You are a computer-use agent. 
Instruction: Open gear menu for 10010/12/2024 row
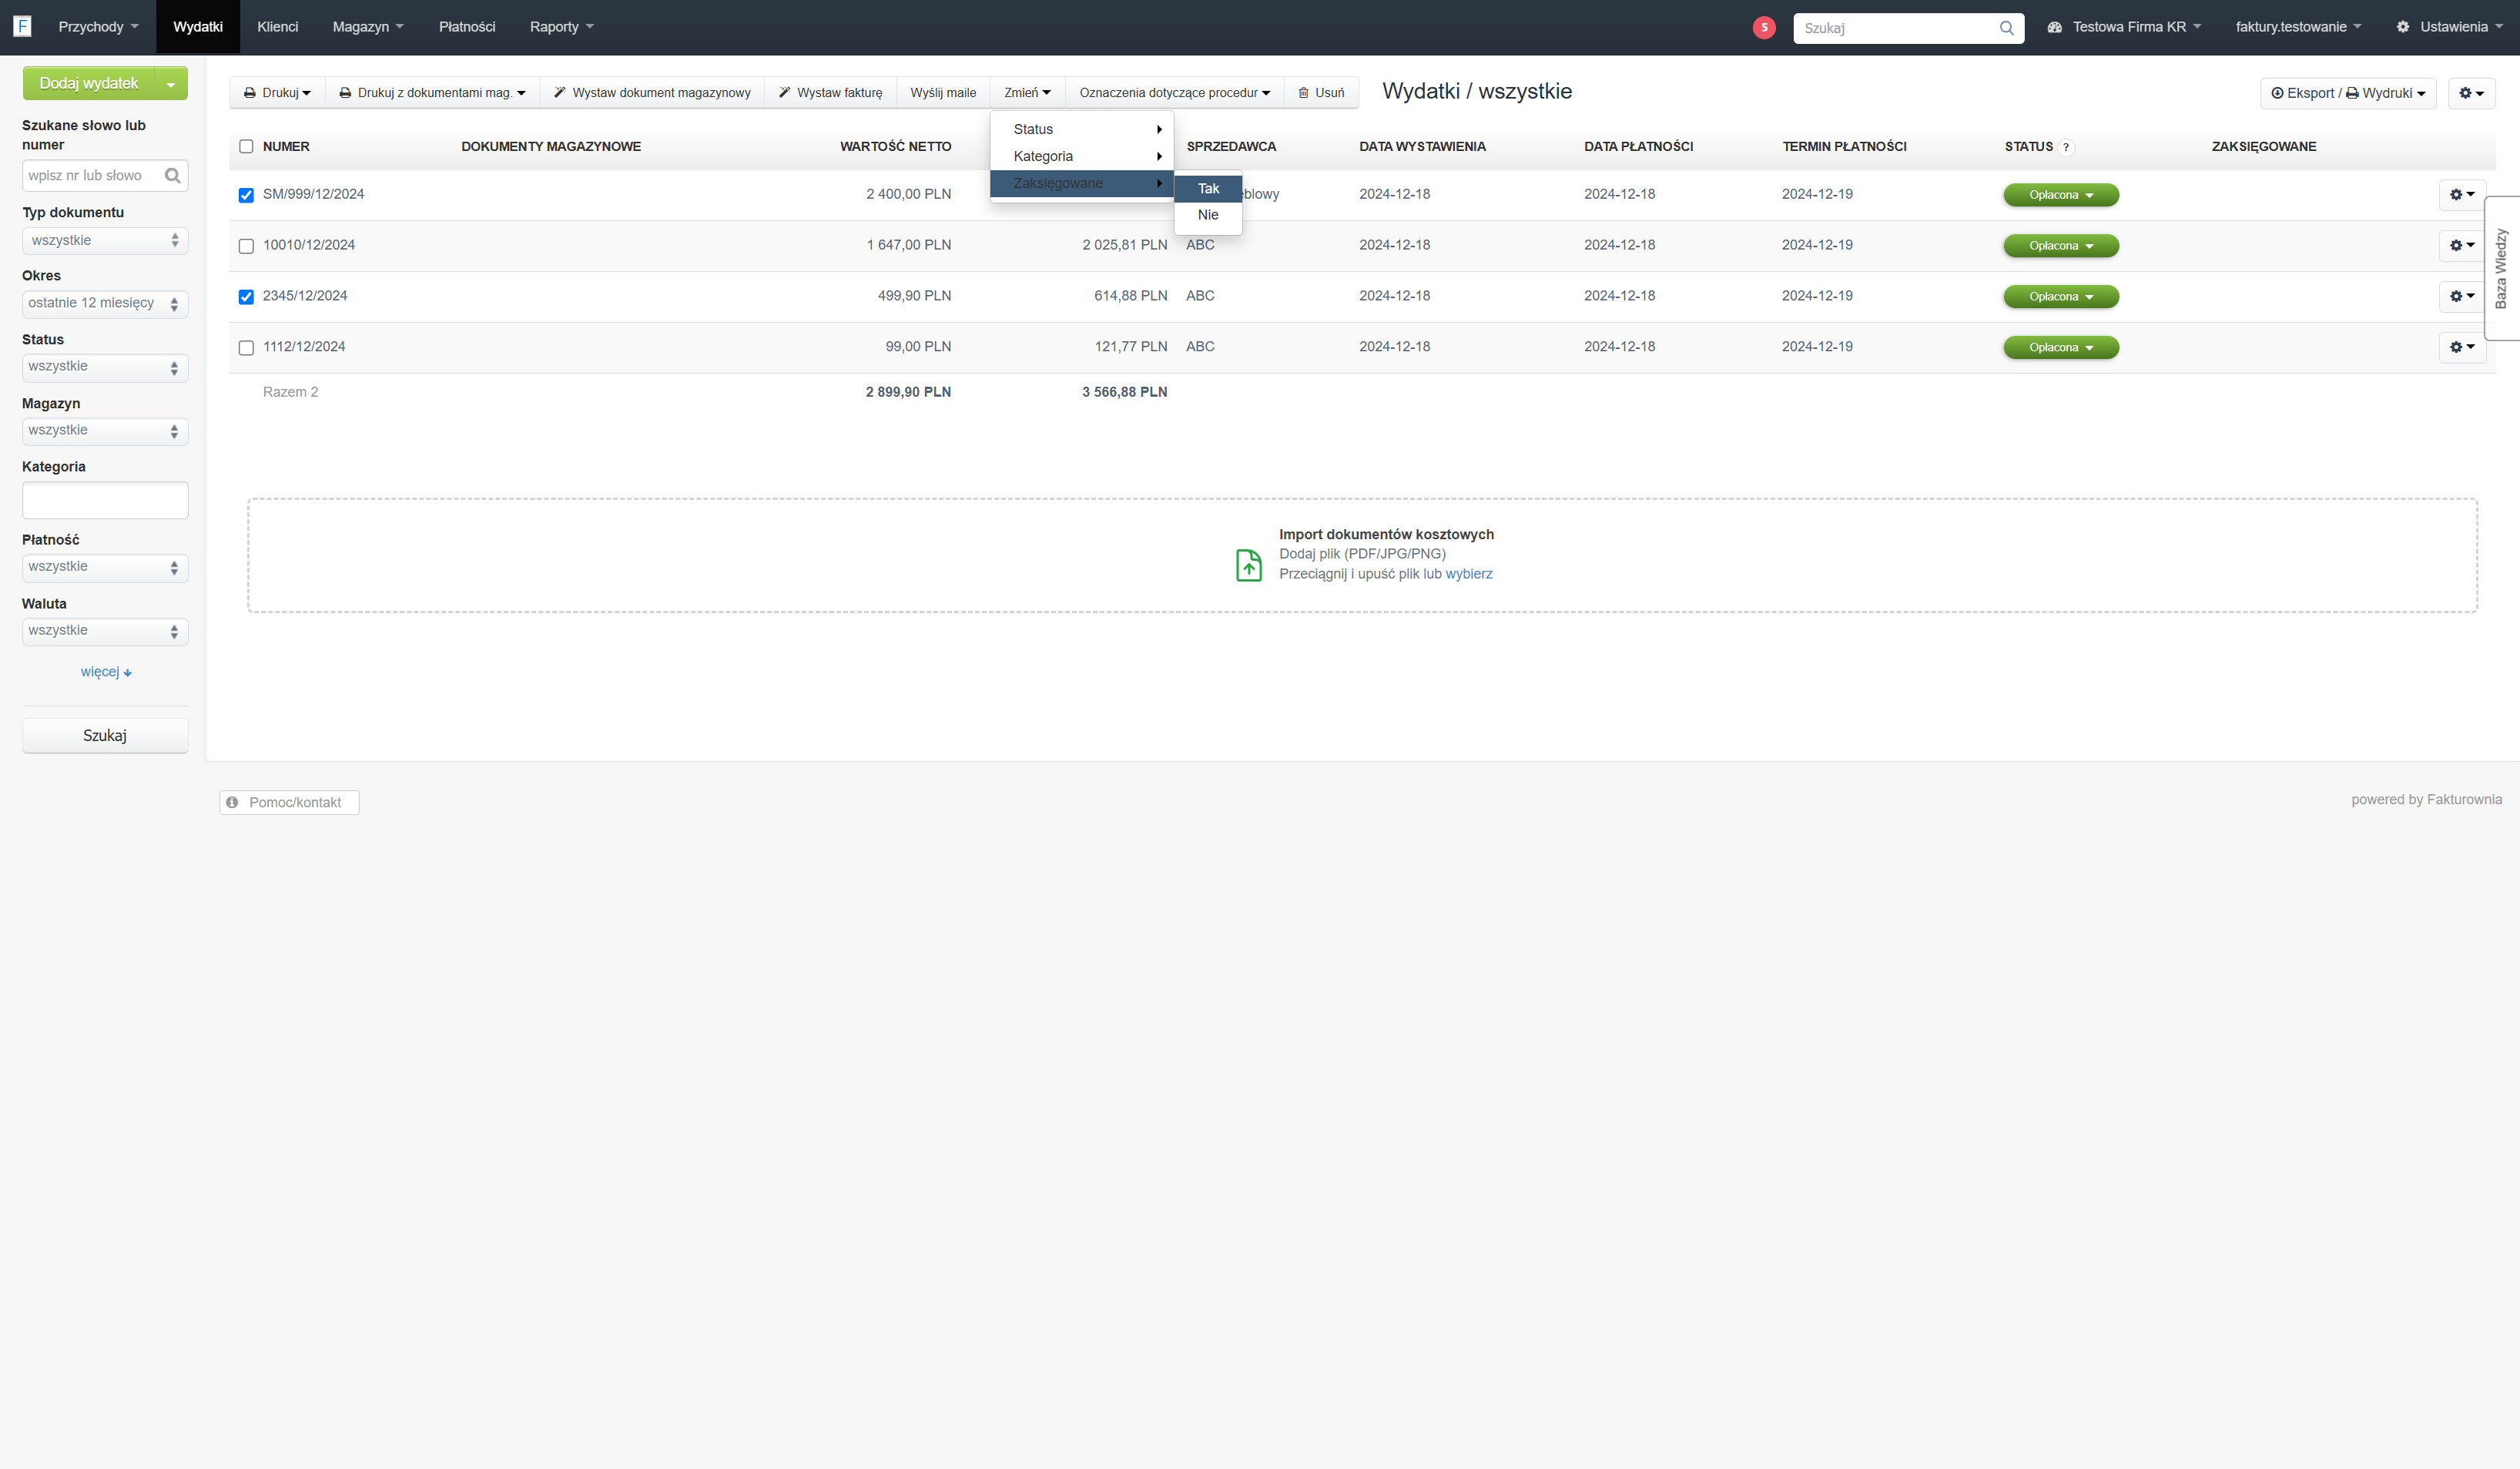[2462, 246]
